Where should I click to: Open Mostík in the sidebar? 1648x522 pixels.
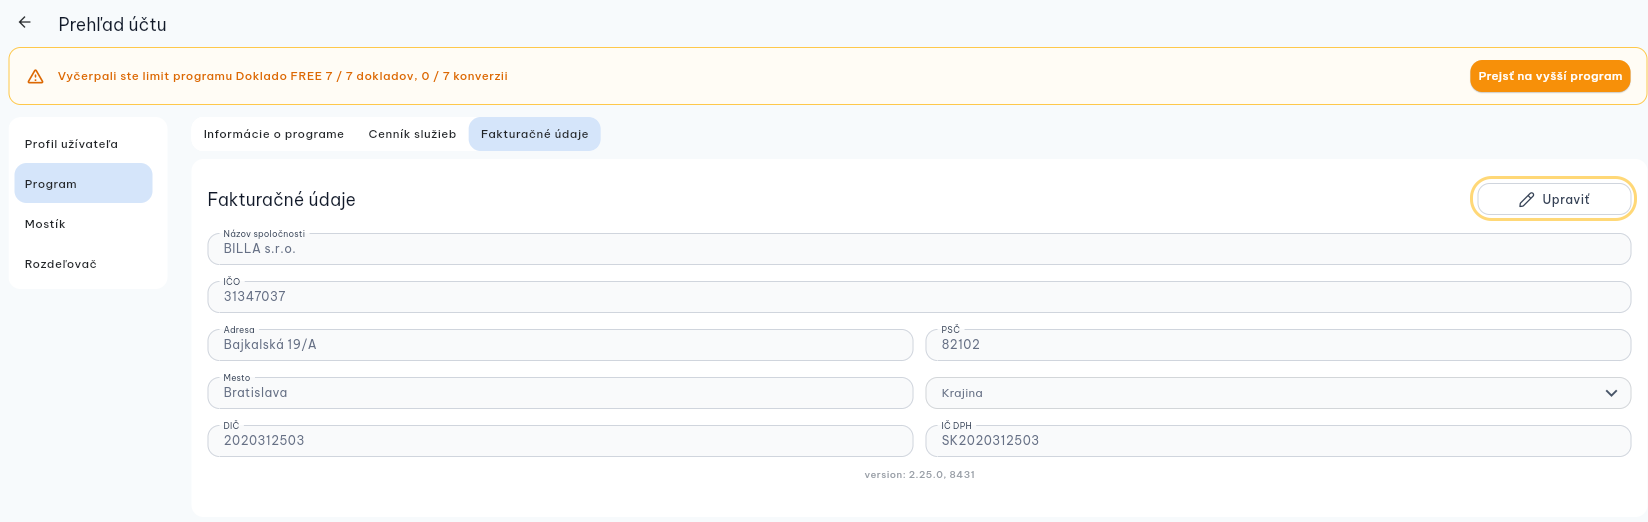84,224
